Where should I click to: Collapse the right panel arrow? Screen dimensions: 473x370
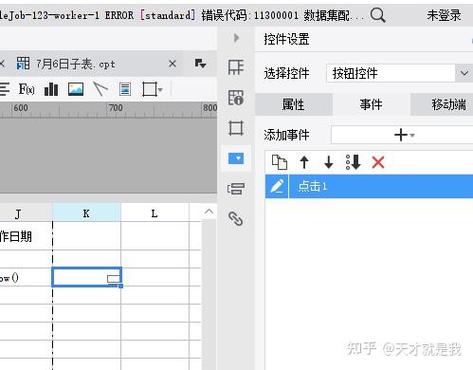[236, 38]
